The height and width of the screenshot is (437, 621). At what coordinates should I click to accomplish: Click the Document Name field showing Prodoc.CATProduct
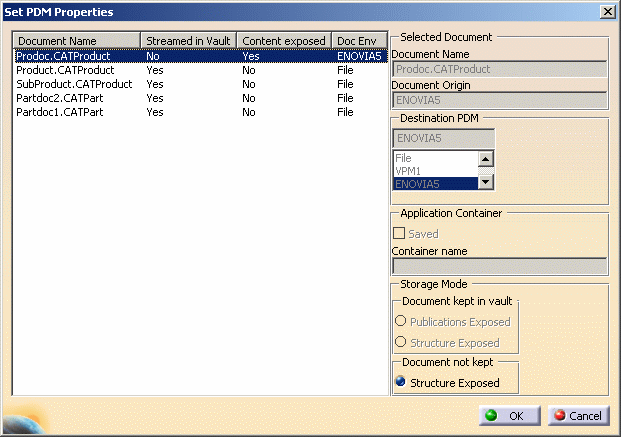click(x=500, y=69)
